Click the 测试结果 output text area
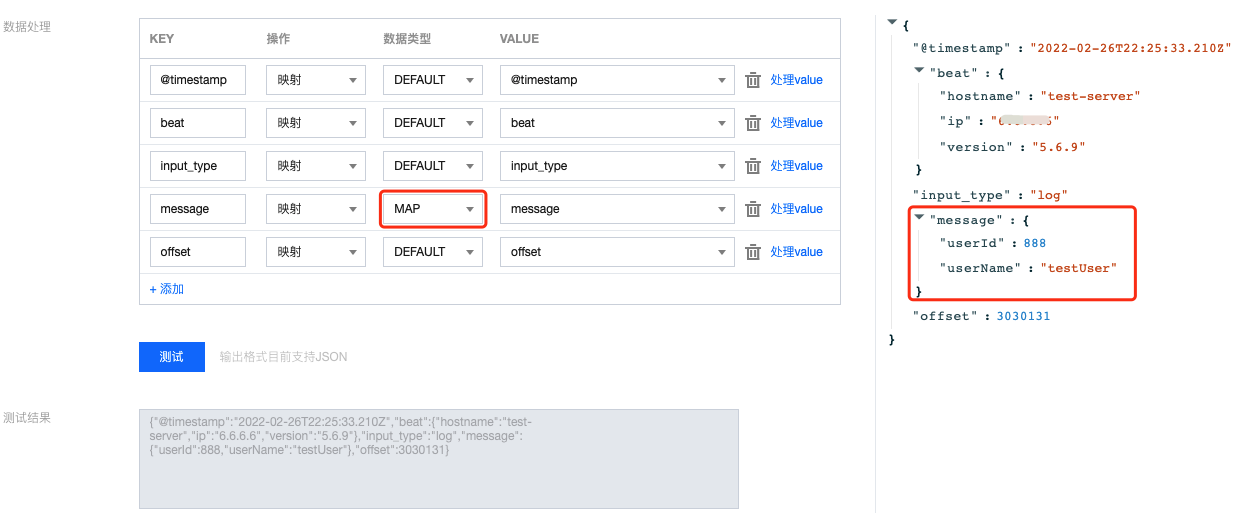Viewport: 1240px width, 513px height. [x=439, y=459]
